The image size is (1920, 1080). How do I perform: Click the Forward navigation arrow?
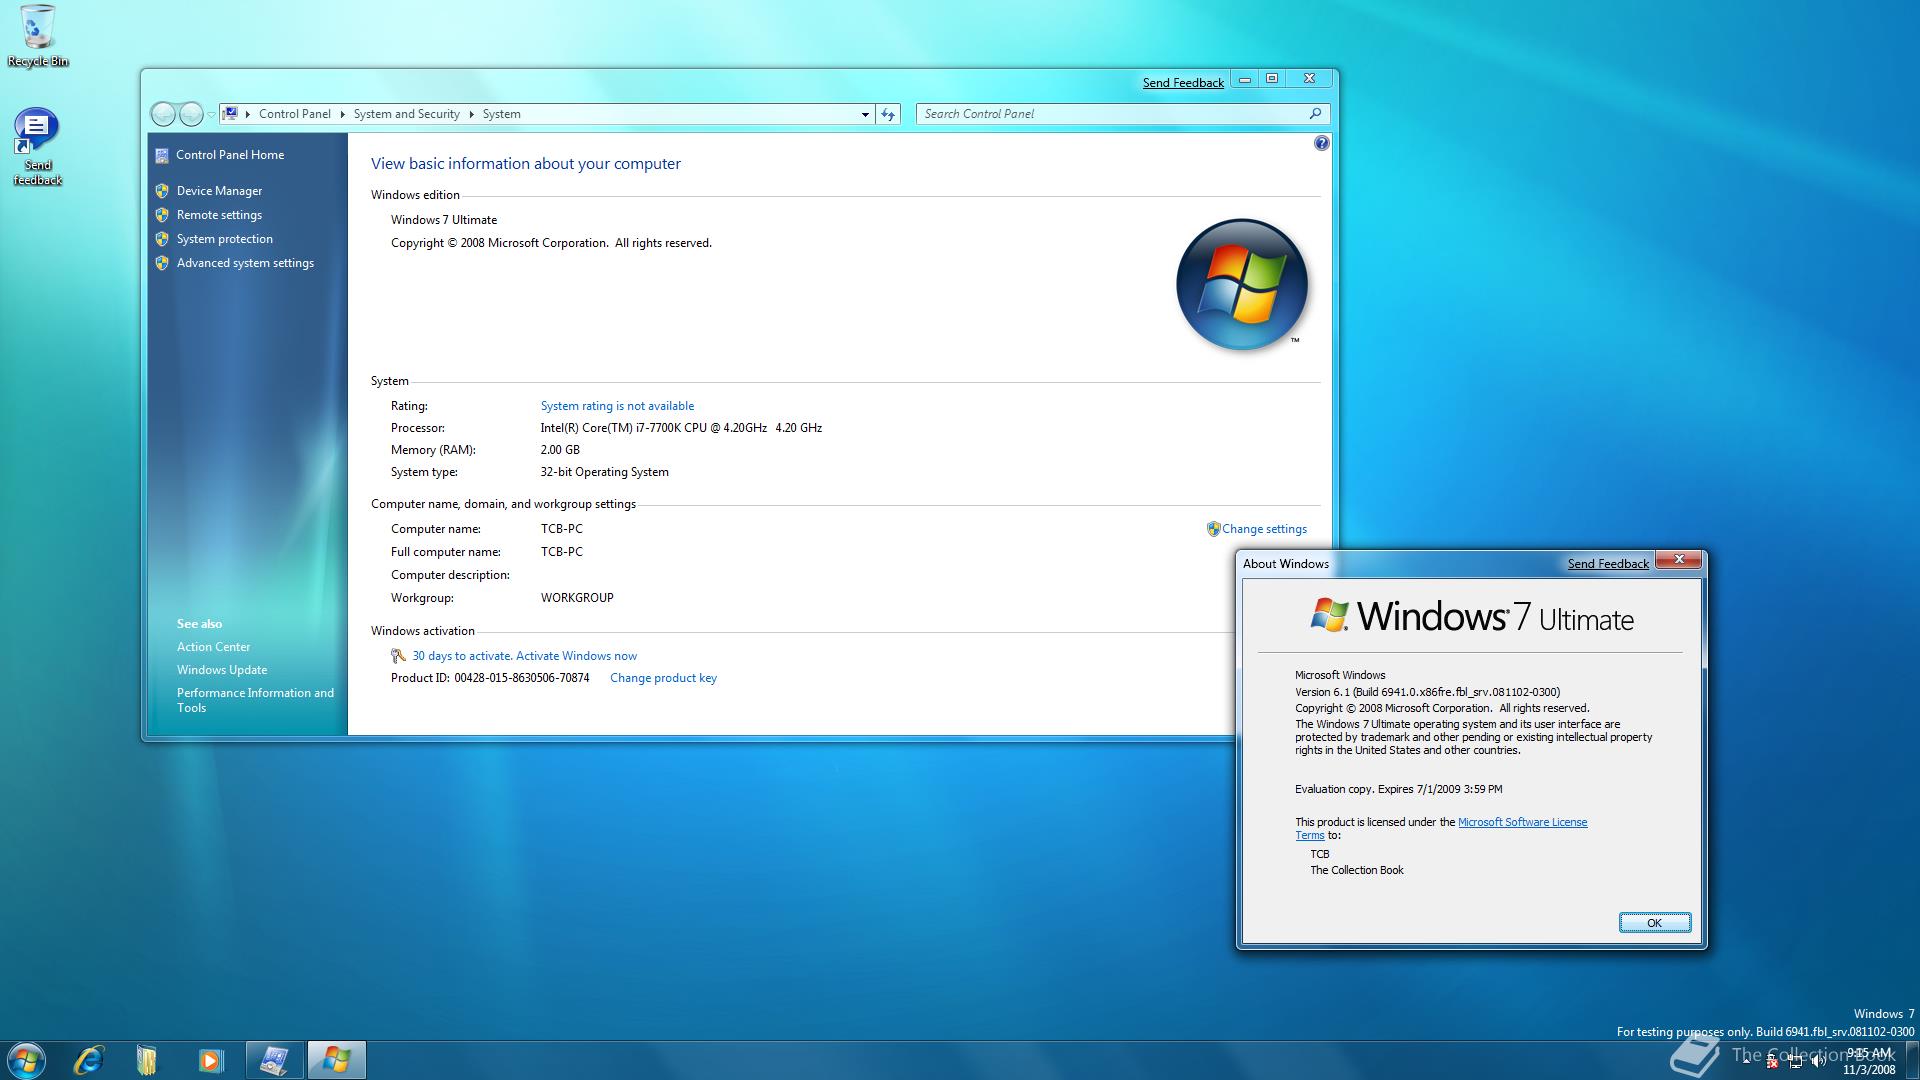coord(190,114)
